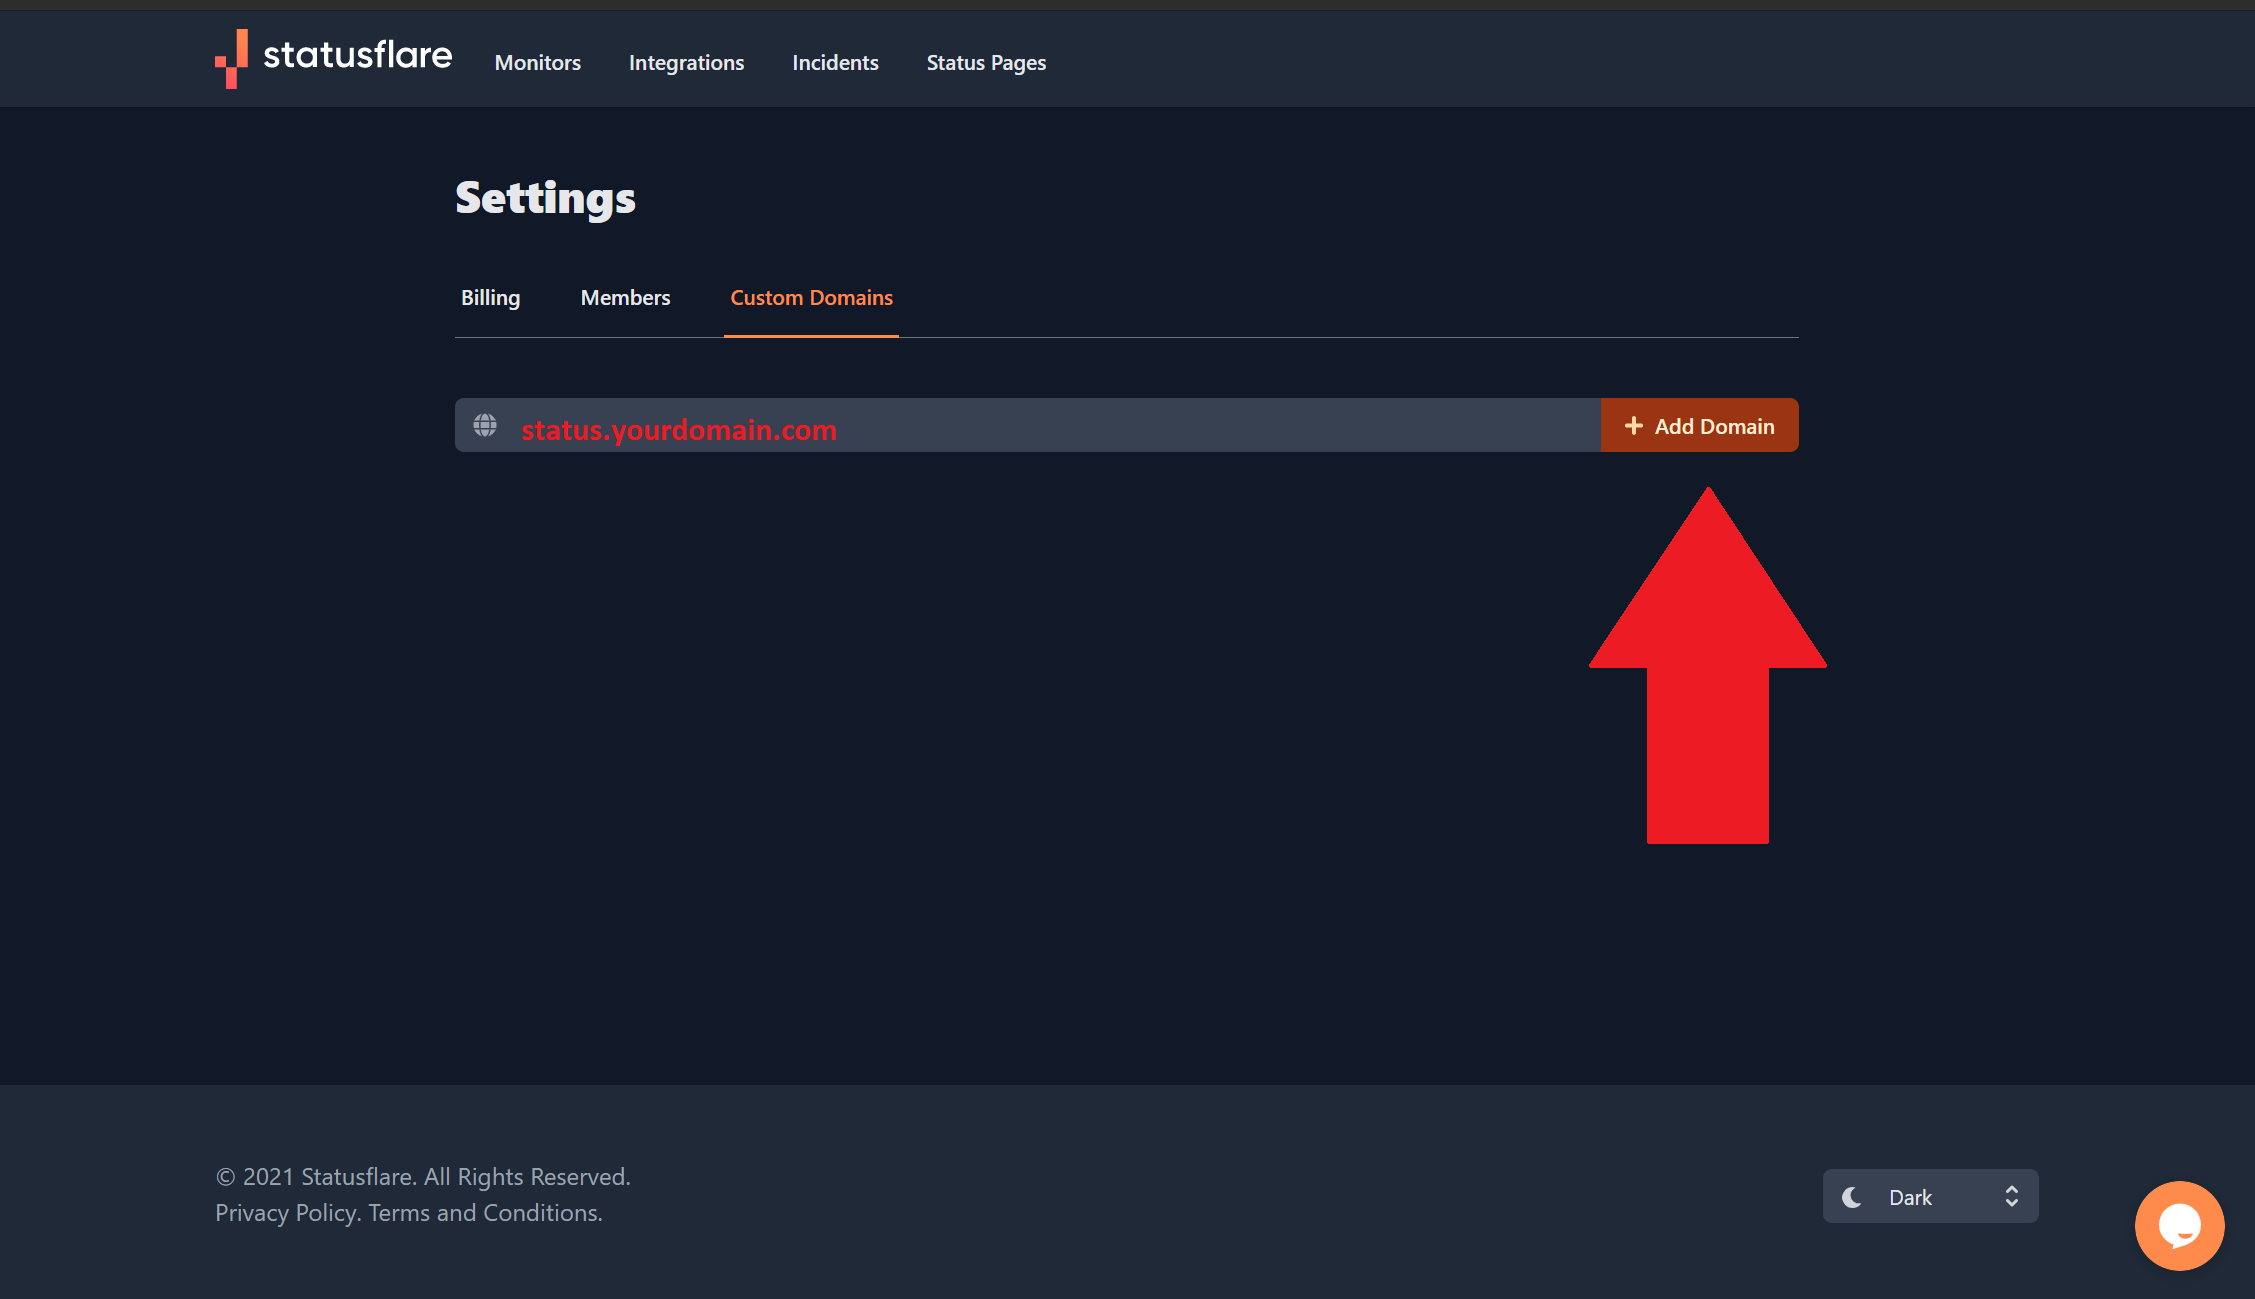Image resolution: width=2255 pixels, height=1299 pixels.
Task: Open the Incidents section
Action: 835,63
